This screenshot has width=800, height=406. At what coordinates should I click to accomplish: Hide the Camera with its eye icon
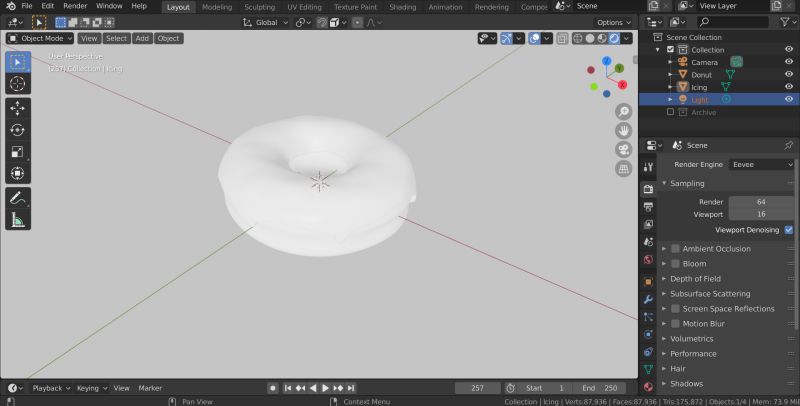[789, 62]
